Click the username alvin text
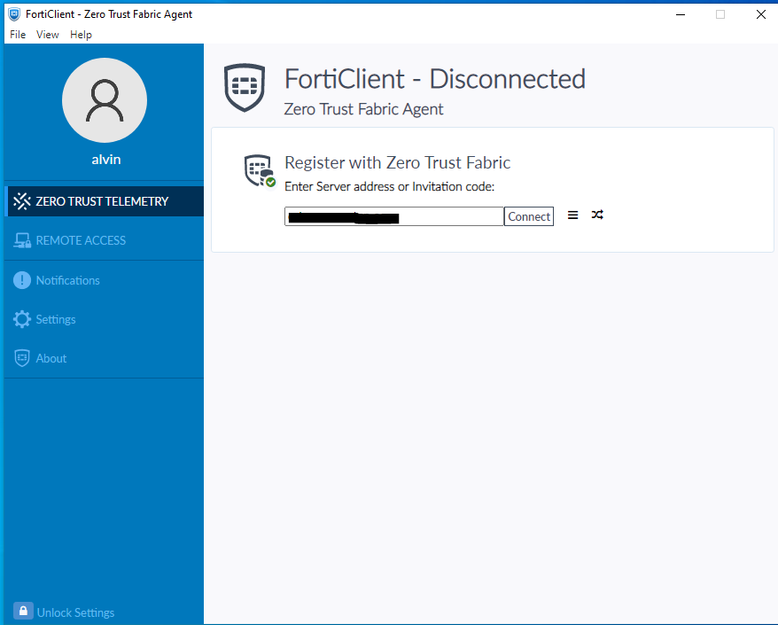Screen dimensions: 778x625 [x=106, y=159]
